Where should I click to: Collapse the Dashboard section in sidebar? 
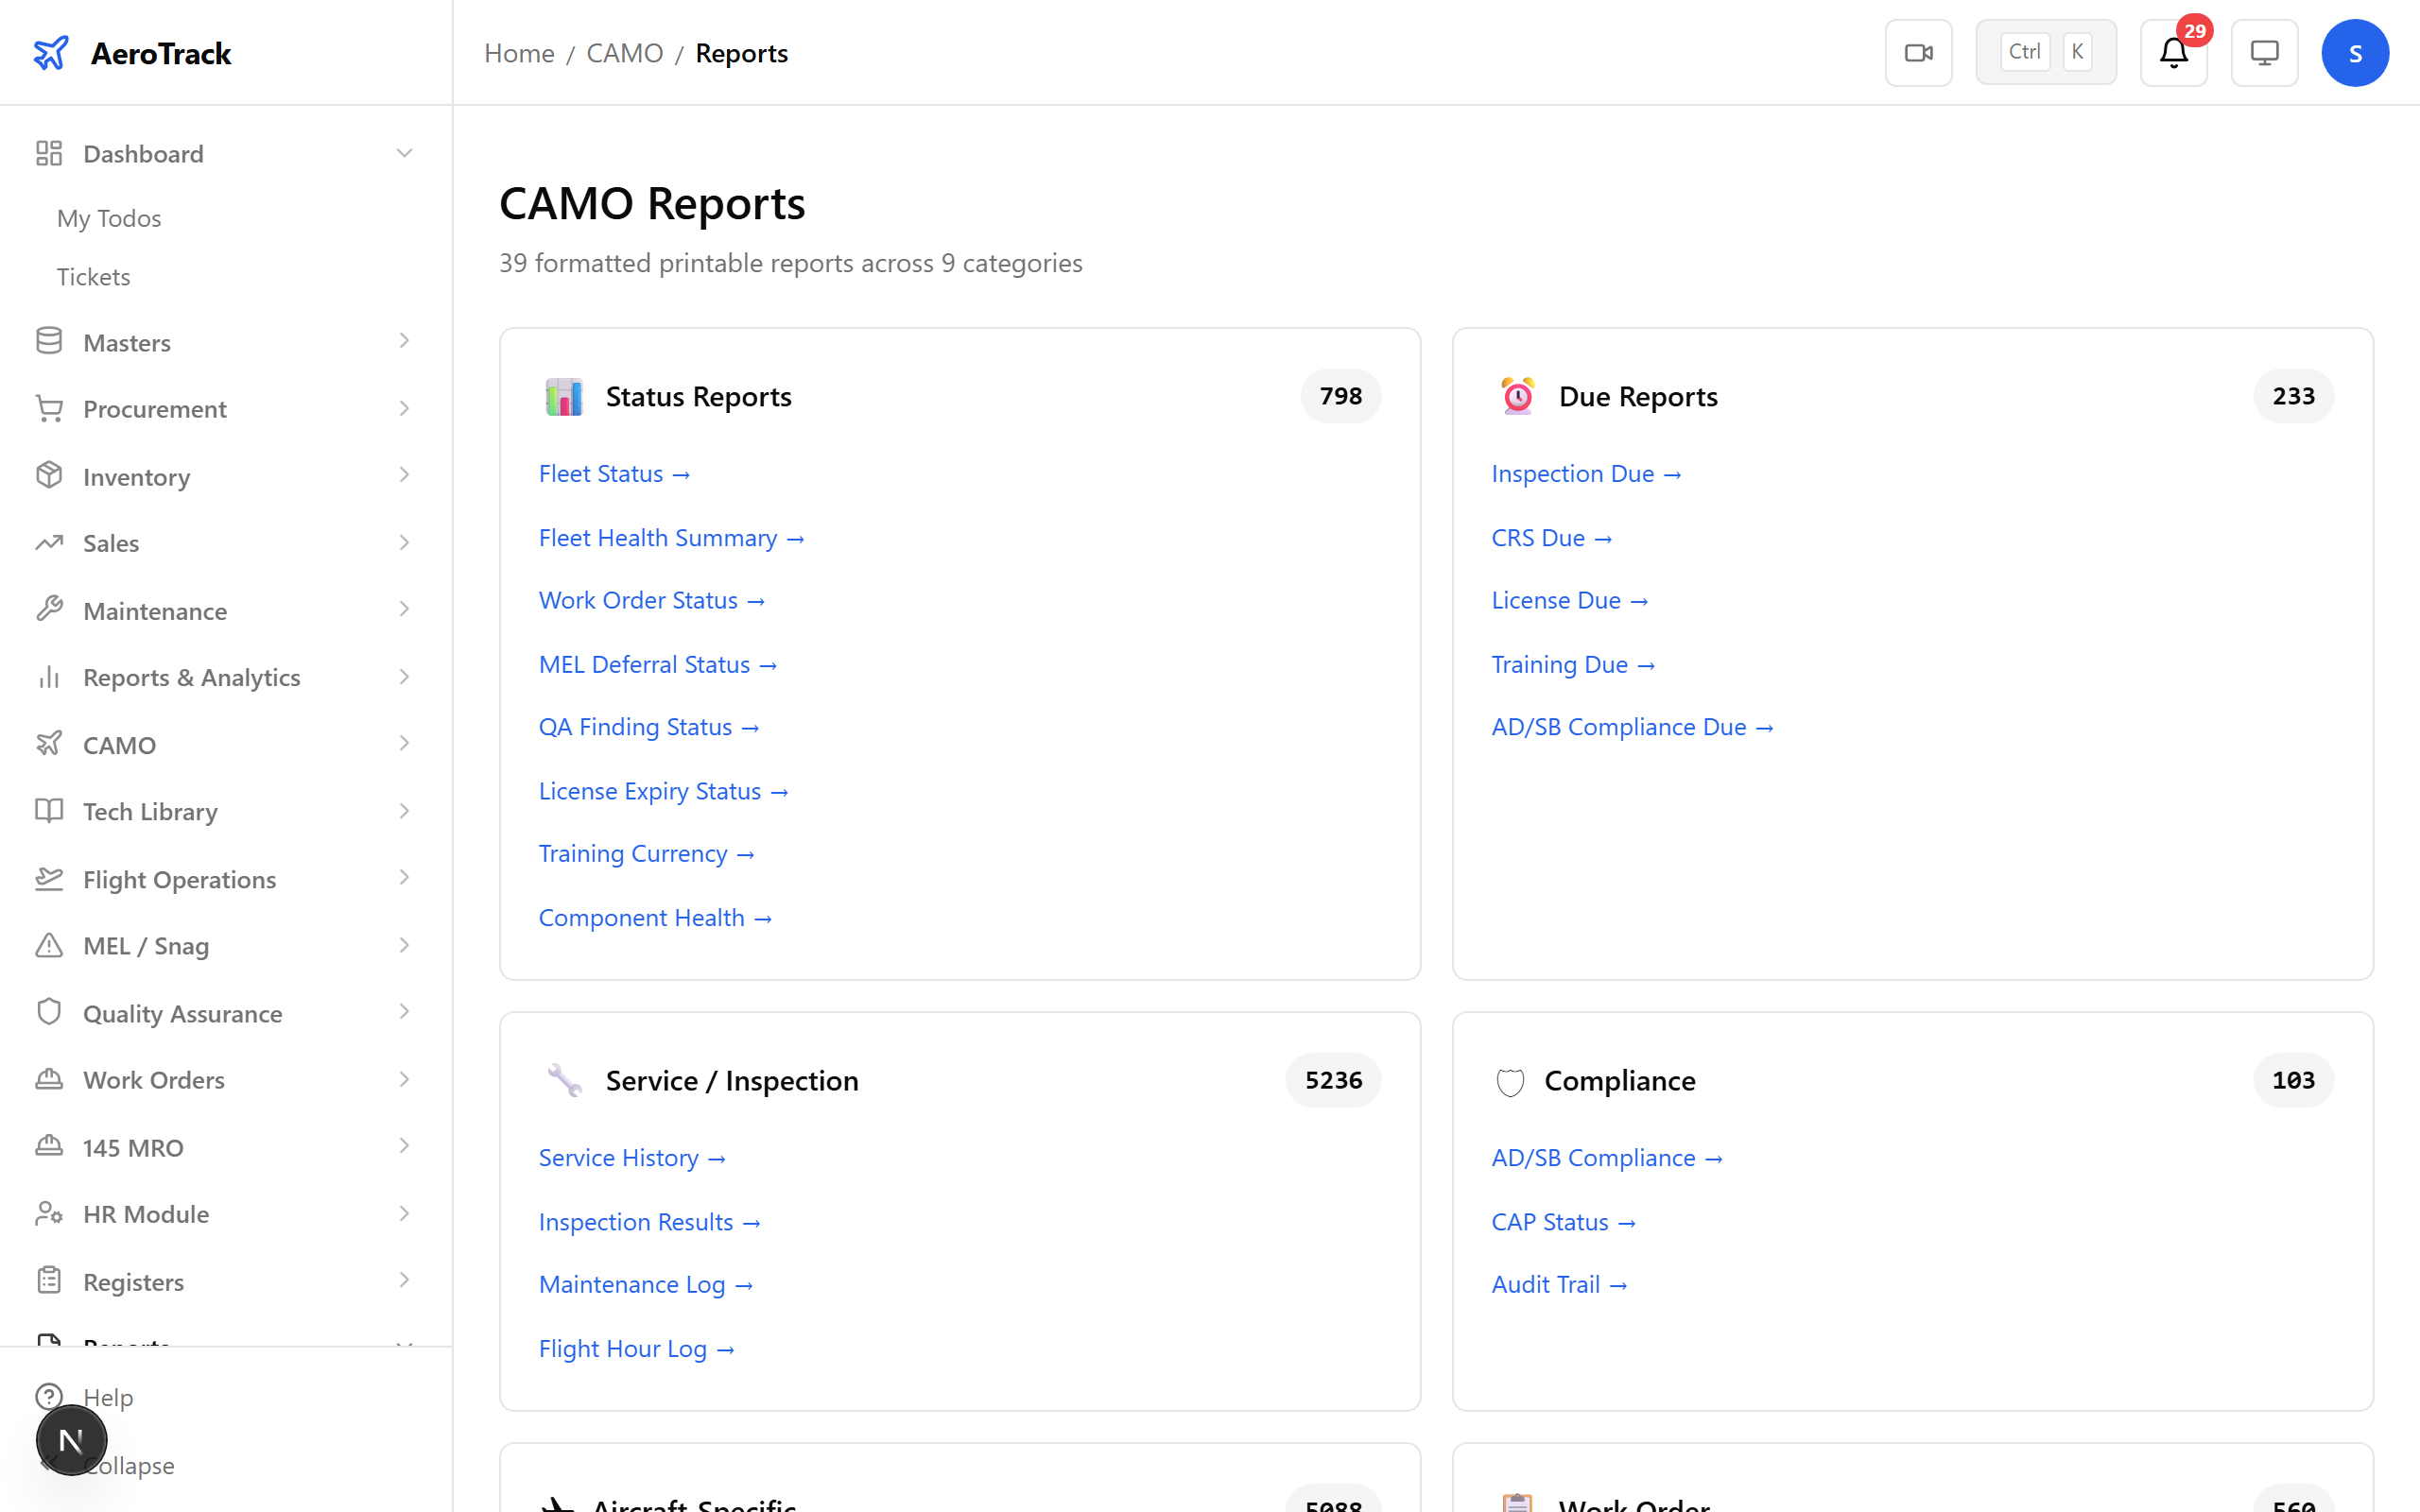coord(404,153)
